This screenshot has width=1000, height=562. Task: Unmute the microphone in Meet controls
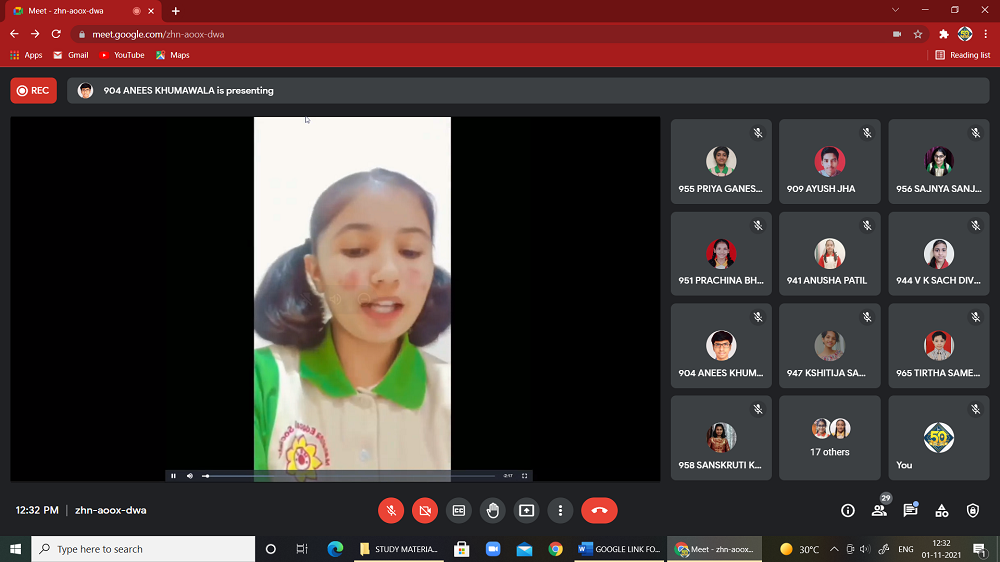coord(391,510)
